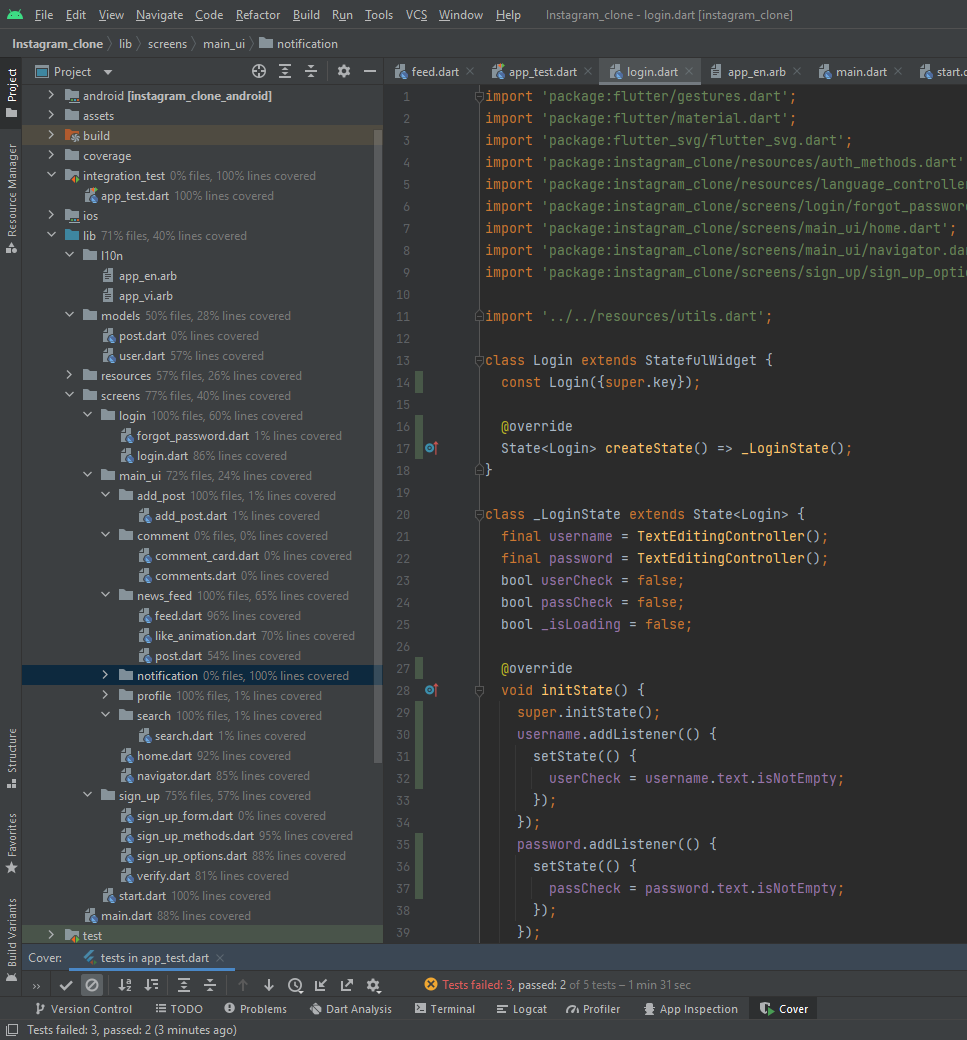Click Collapse All in the Project panel
Viewport: 967px width, 1040px height.
[x=310, y=71]
